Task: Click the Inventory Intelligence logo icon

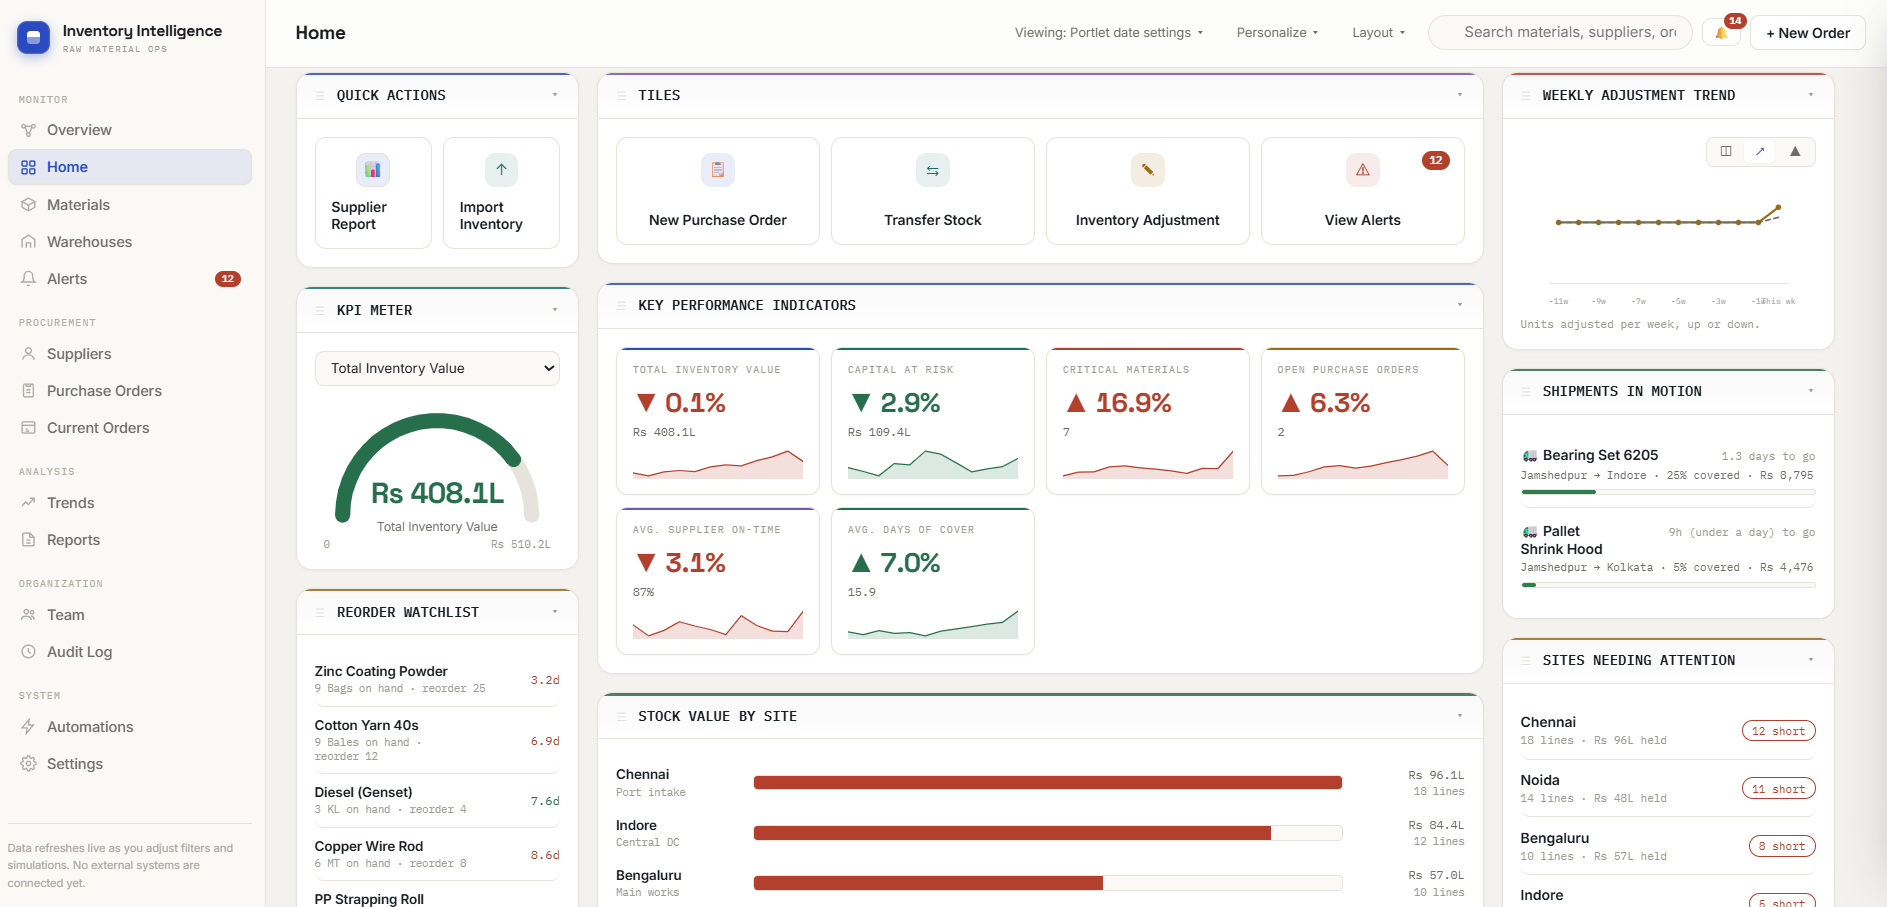Action: (33, 38)
